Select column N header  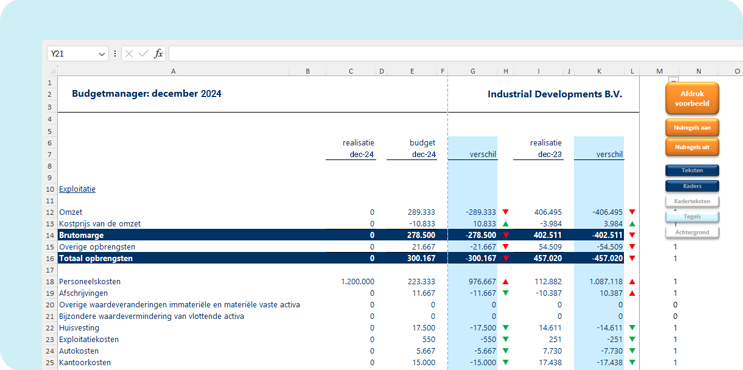tap(698, 71)
